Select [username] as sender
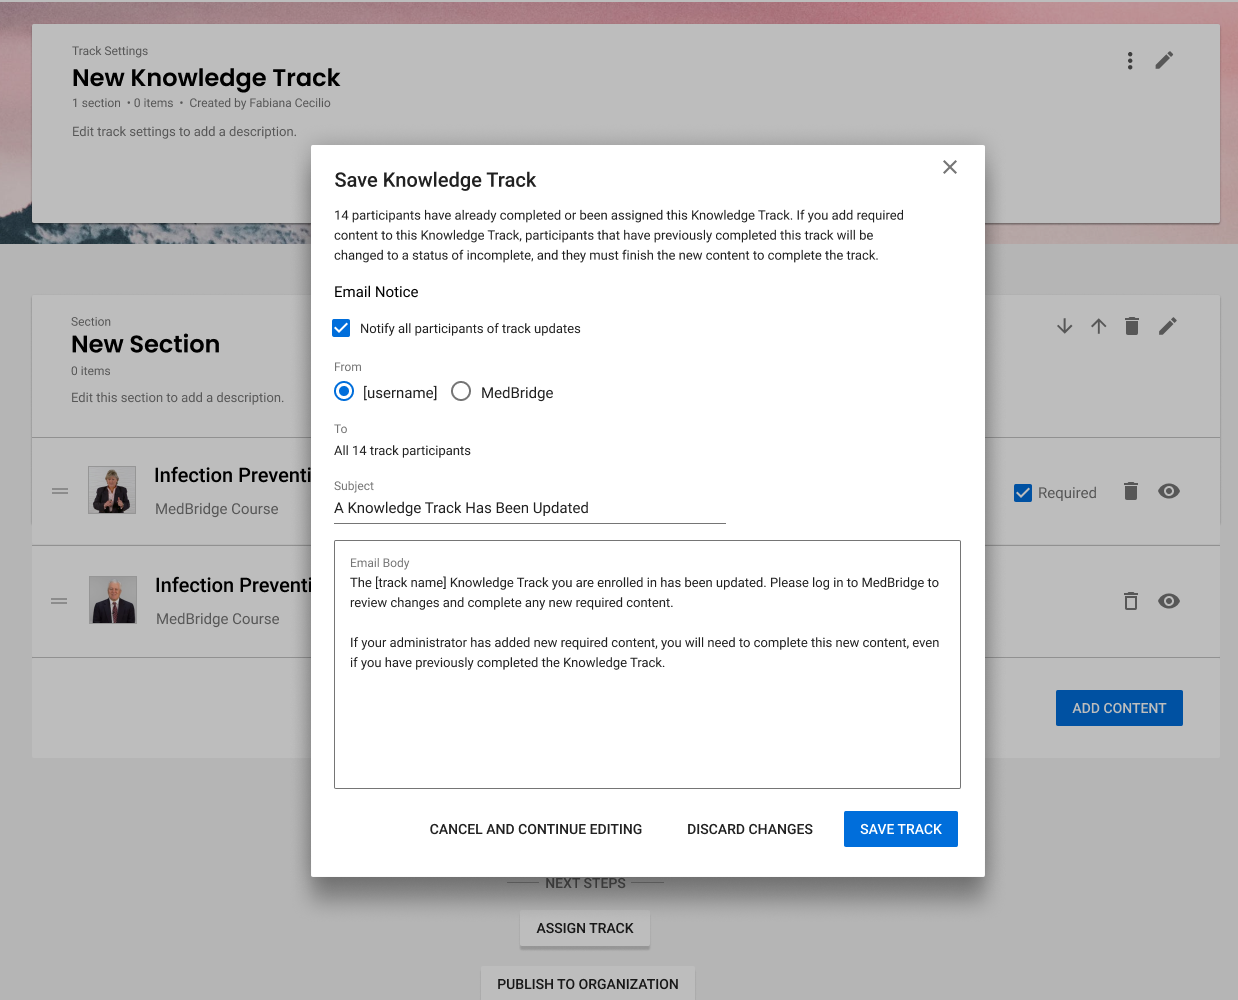Viewport: 1238px width, 1000px height. click(x=344, y=391)
